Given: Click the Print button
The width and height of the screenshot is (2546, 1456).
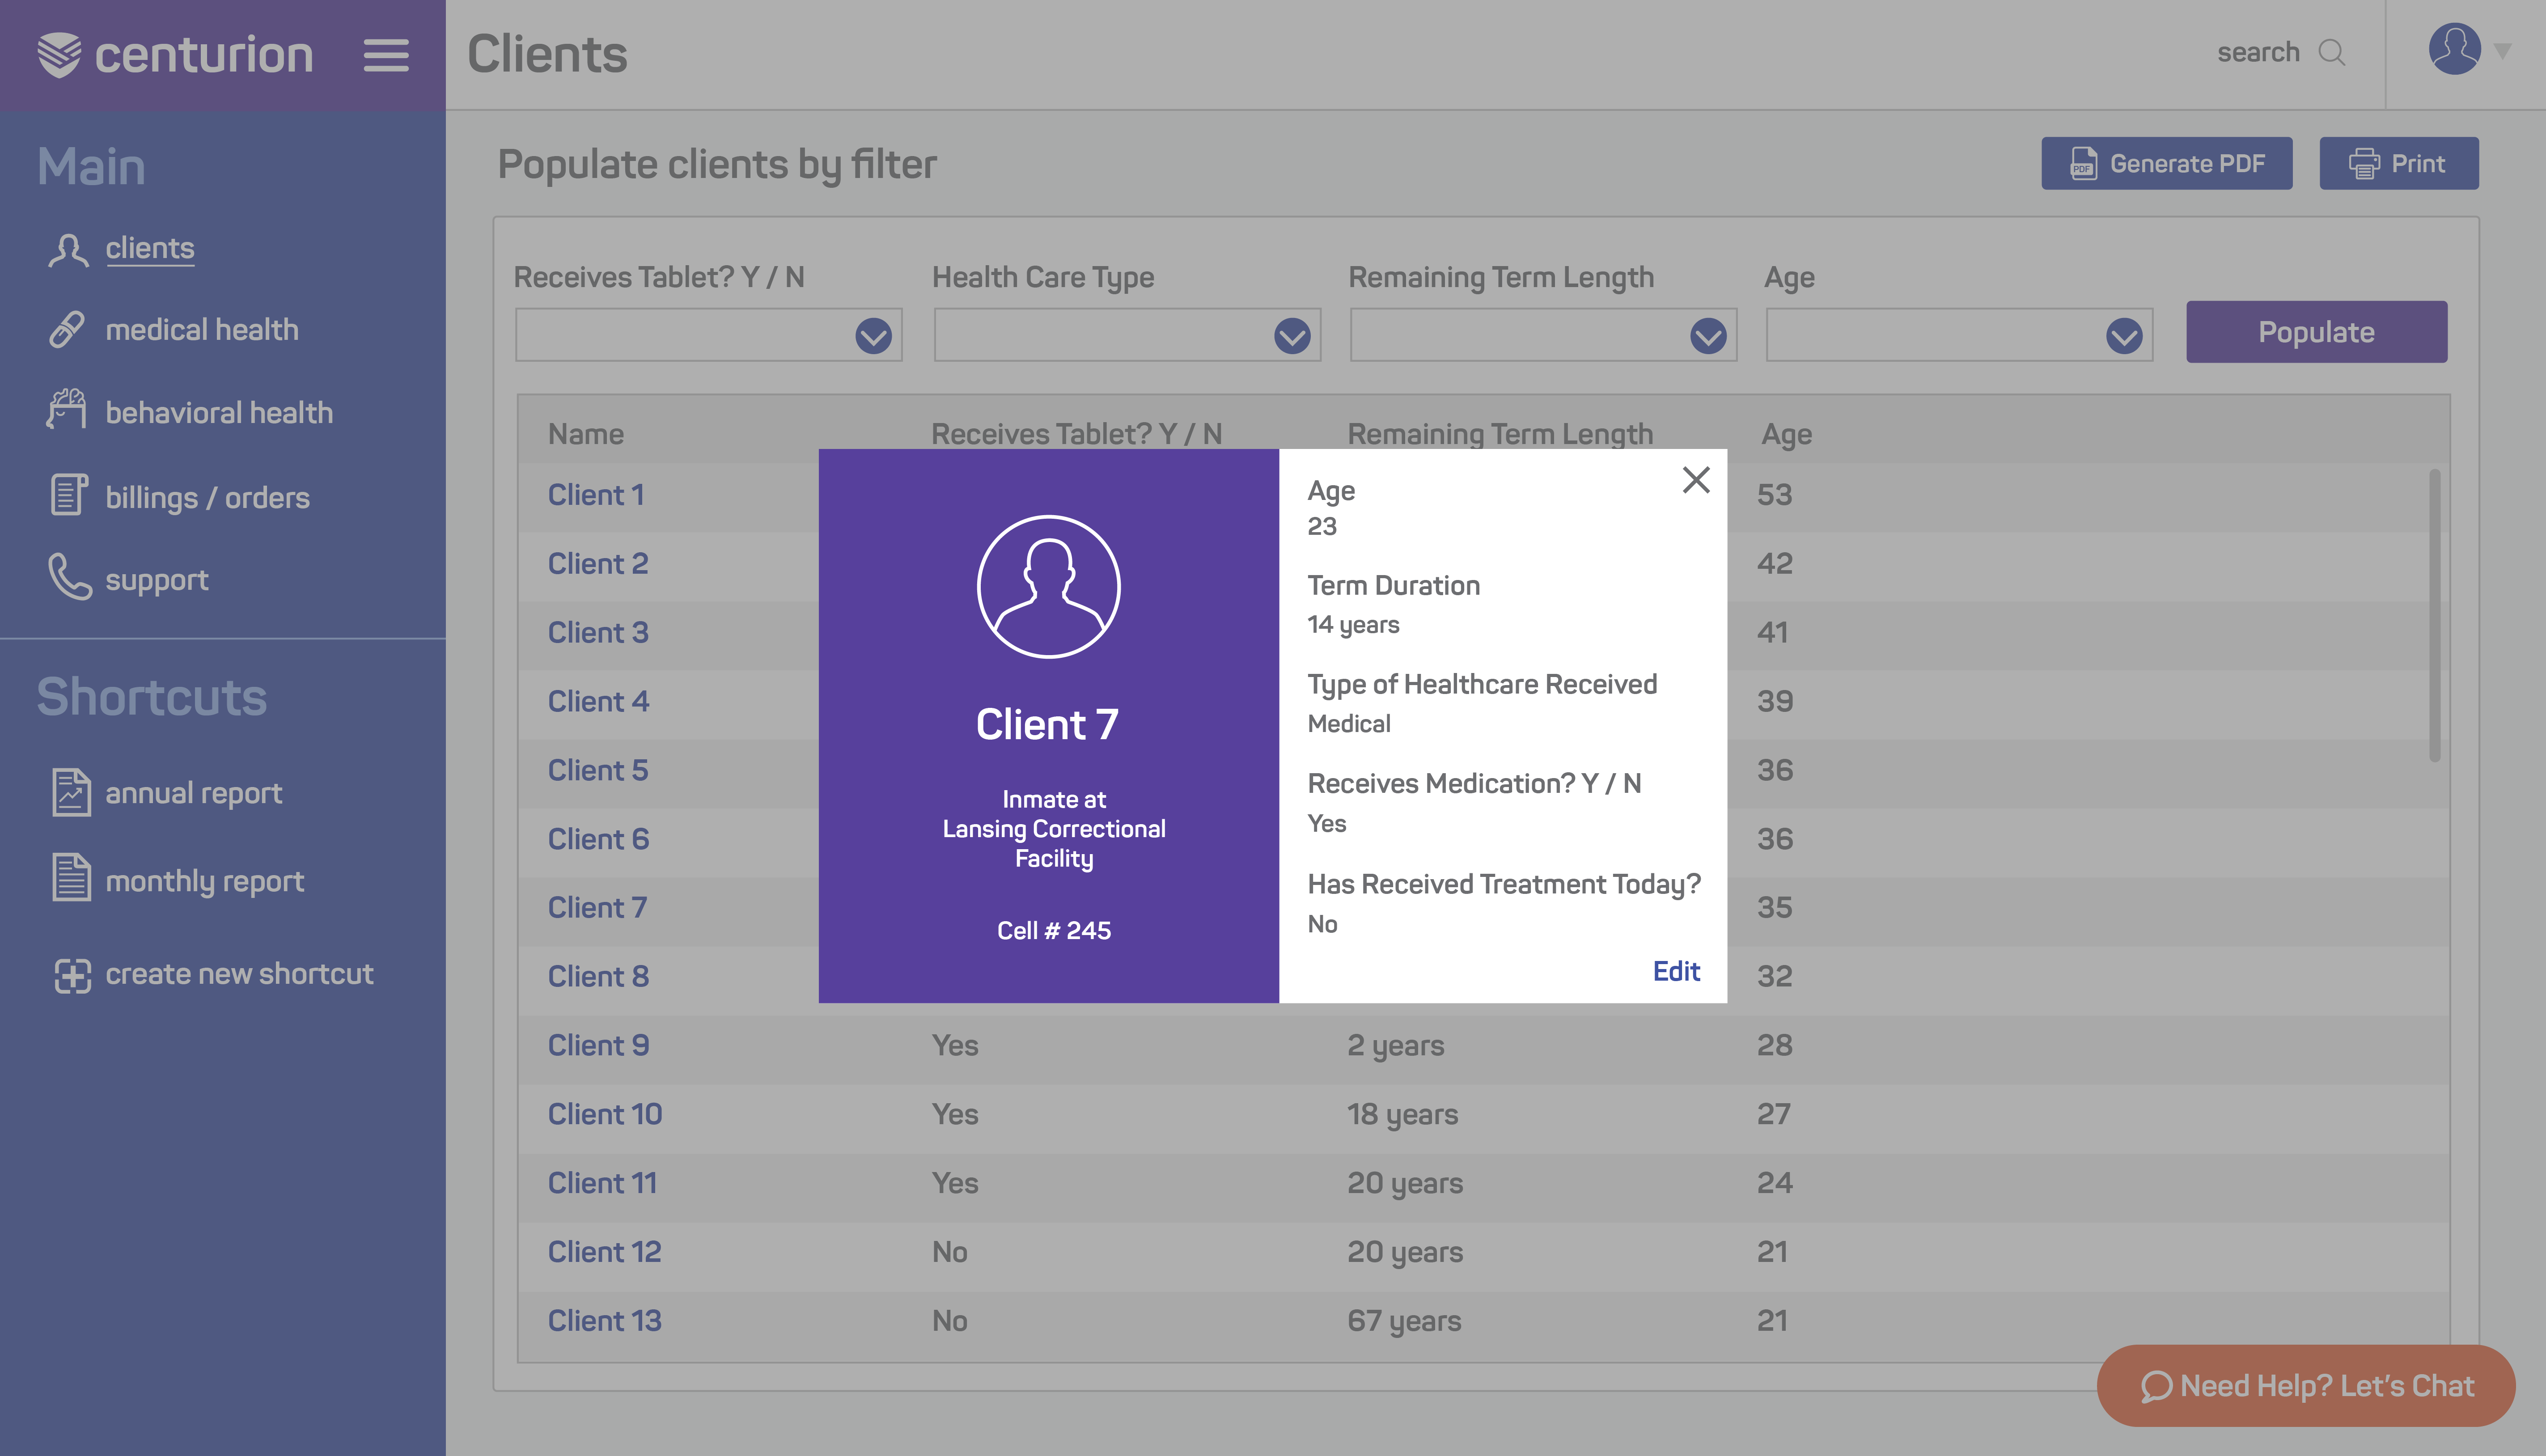Looking at the screenshot, I should [2398, 164].
